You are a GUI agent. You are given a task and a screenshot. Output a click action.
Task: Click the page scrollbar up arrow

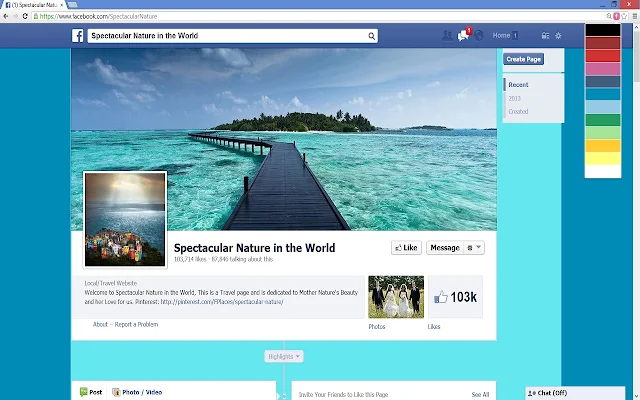click(x=636, y=27)
